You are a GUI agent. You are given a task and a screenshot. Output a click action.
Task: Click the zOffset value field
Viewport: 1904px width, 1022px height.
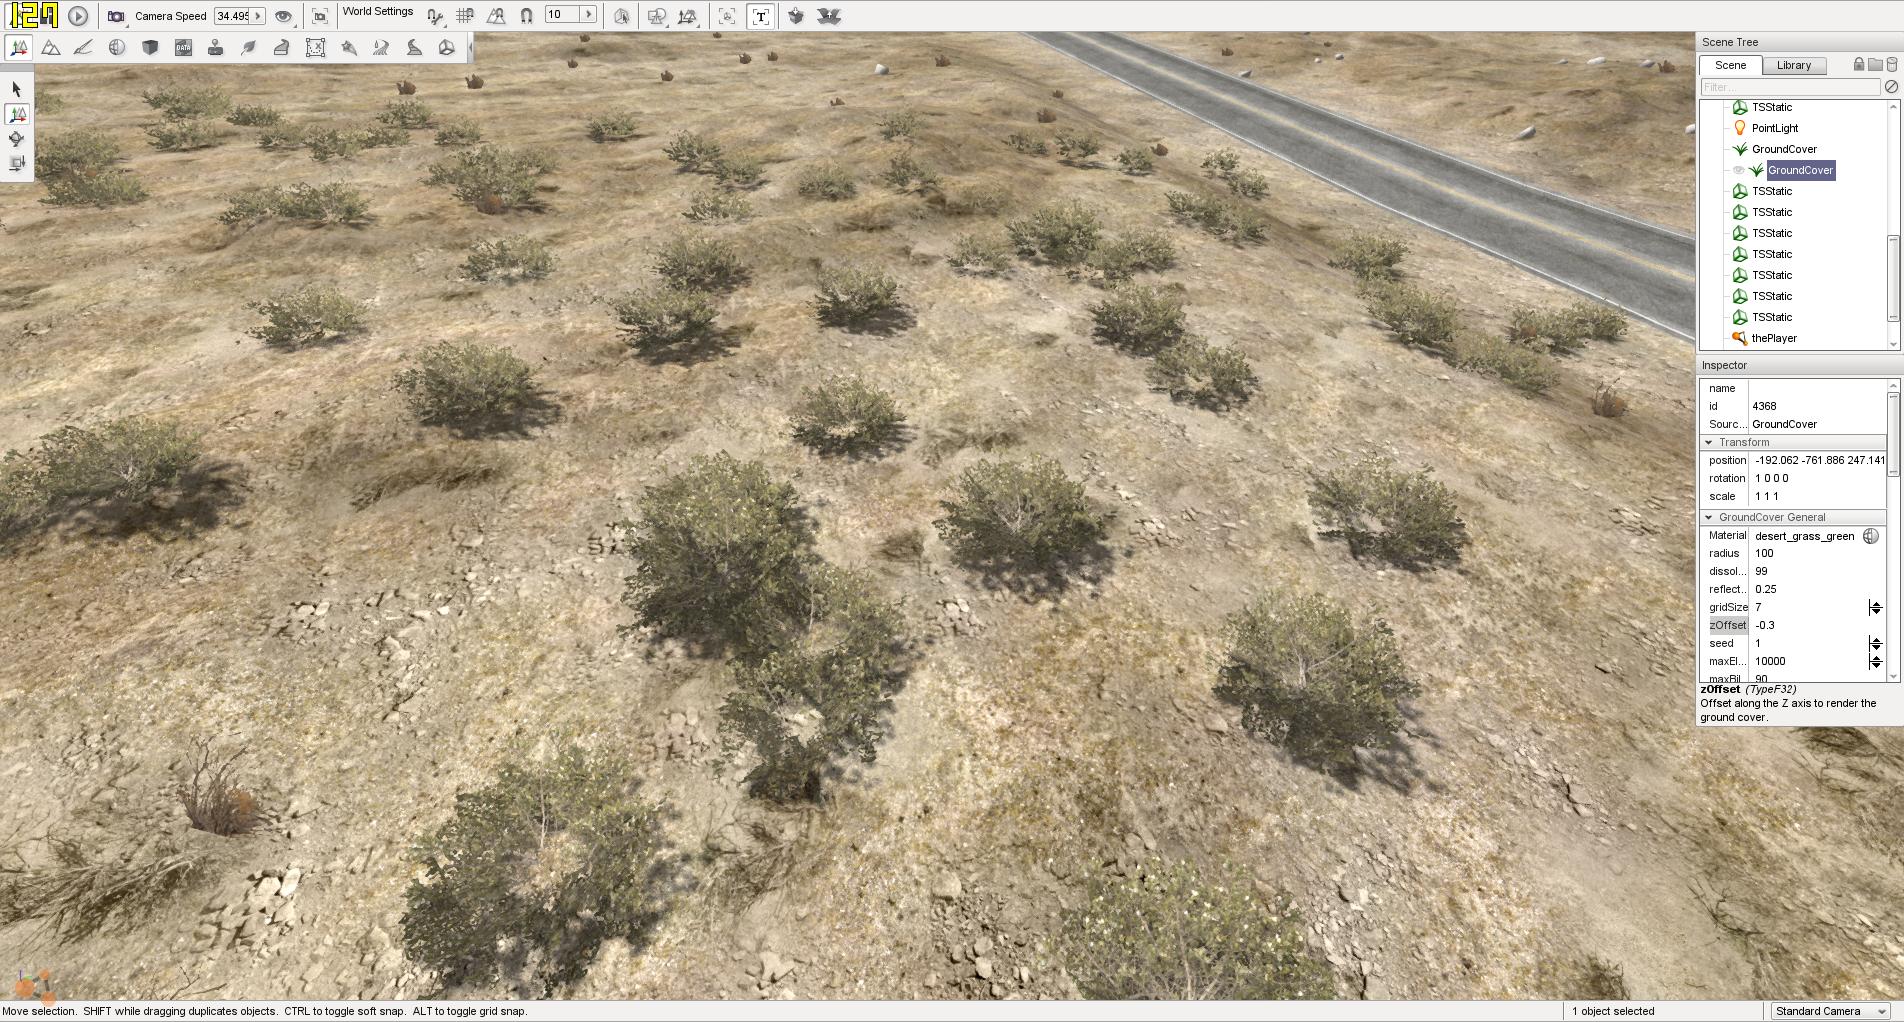pyautogui.click(x=1816, y=625)
